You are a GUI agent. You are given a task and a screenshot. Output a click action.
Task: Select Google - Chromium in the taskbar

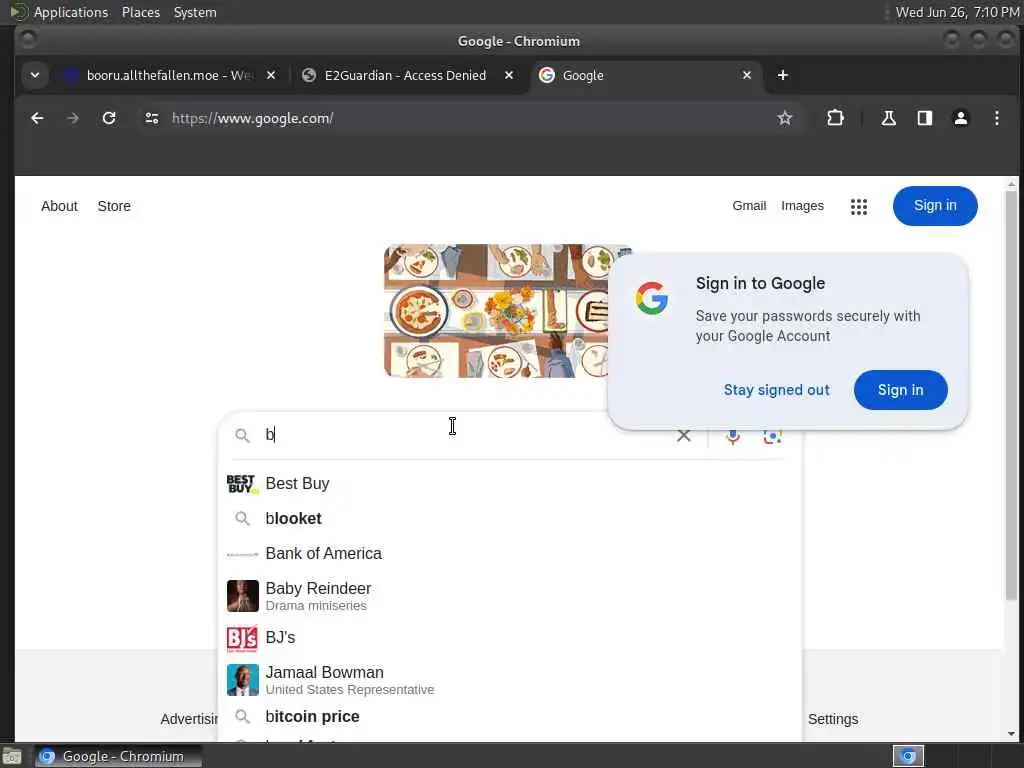tap(118, 756)
